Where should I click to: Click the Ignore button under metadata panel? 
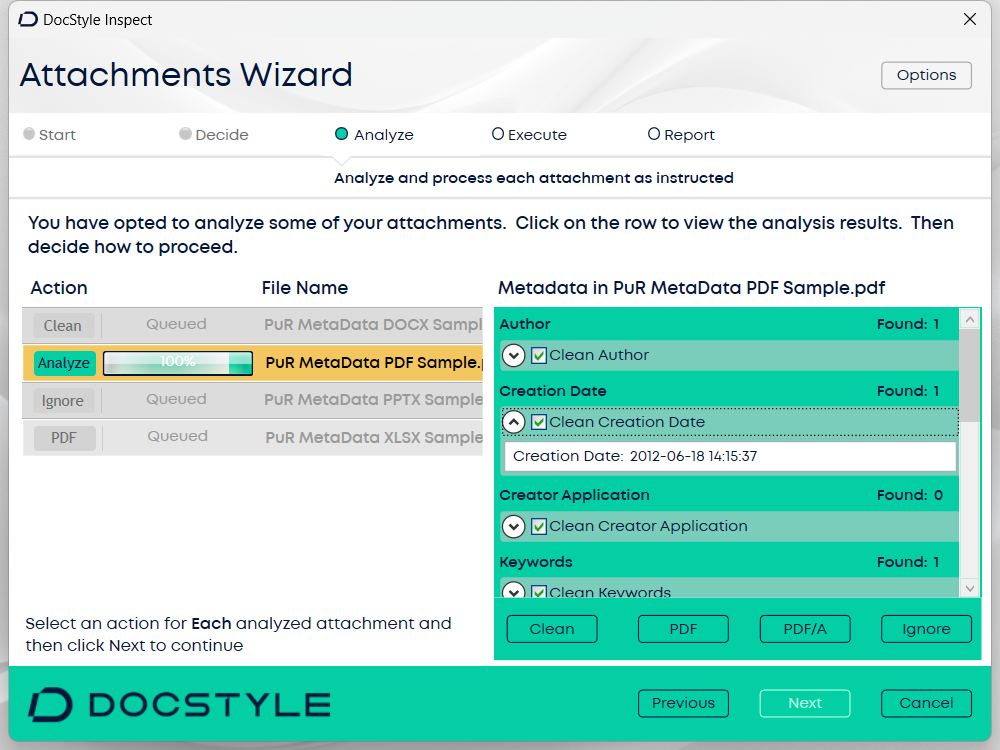[x=926, y=629]
